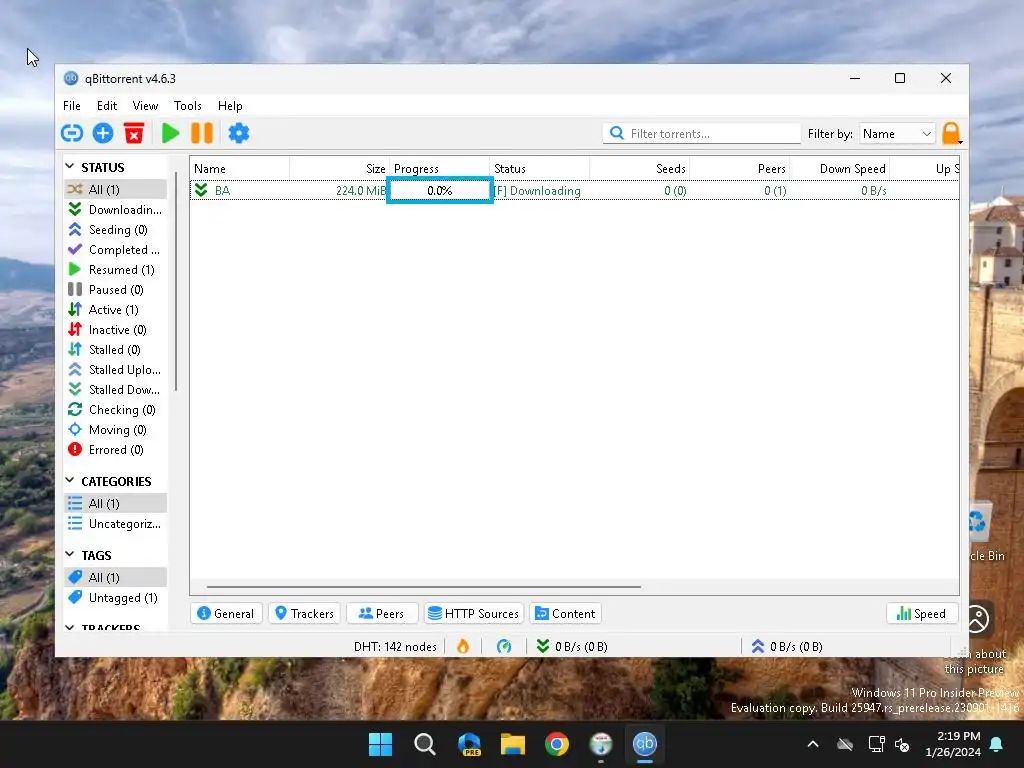The height and width of the screenshot is (768, 1024).
Task: Click the 0.0% progress bar
Action: [440, 191]
